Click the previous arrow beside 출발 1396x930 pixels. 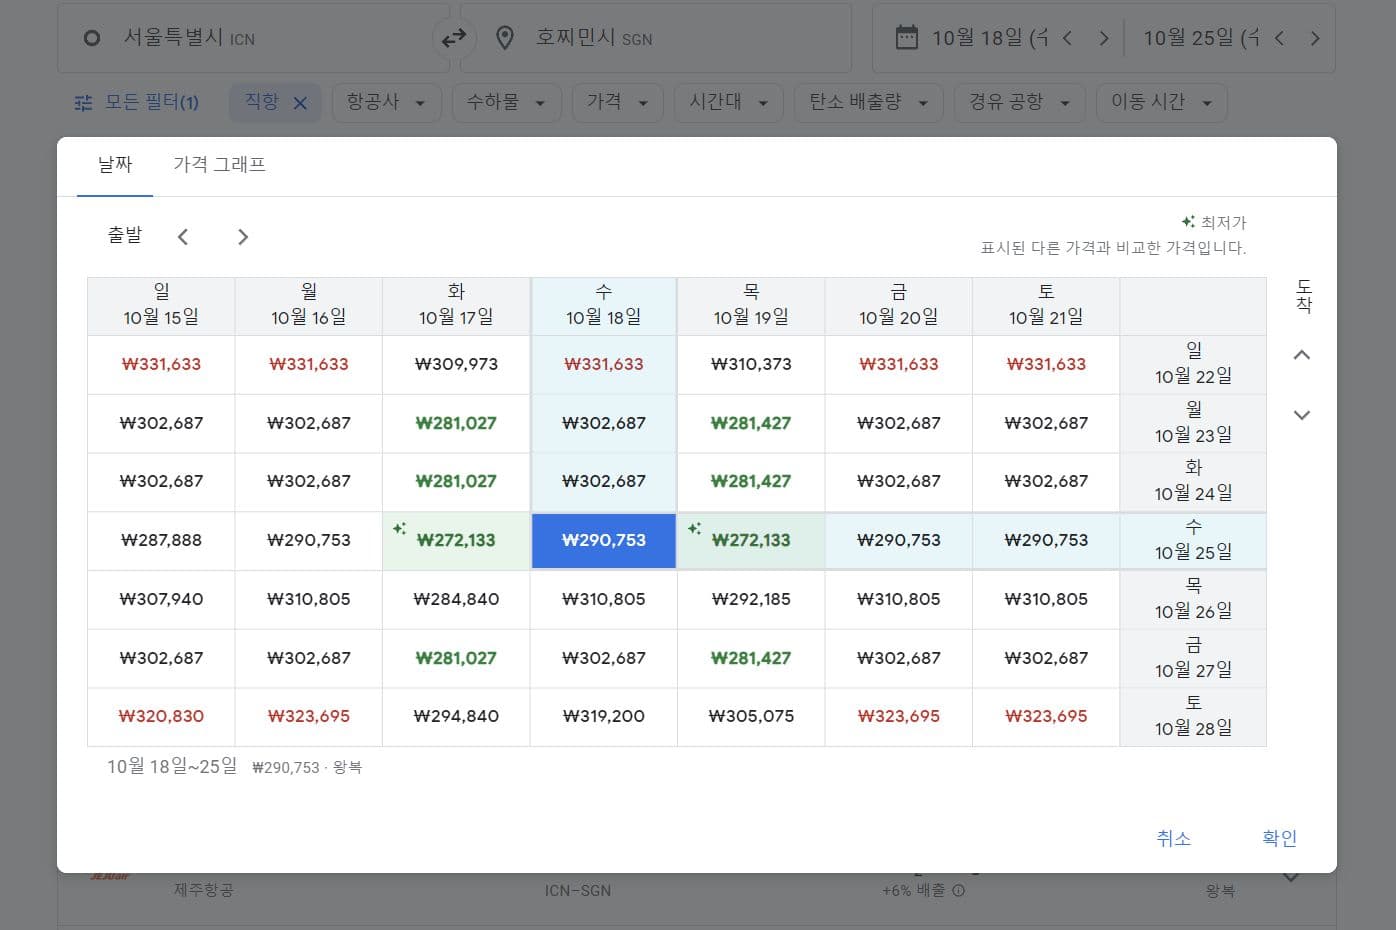[x=183, y=236]
